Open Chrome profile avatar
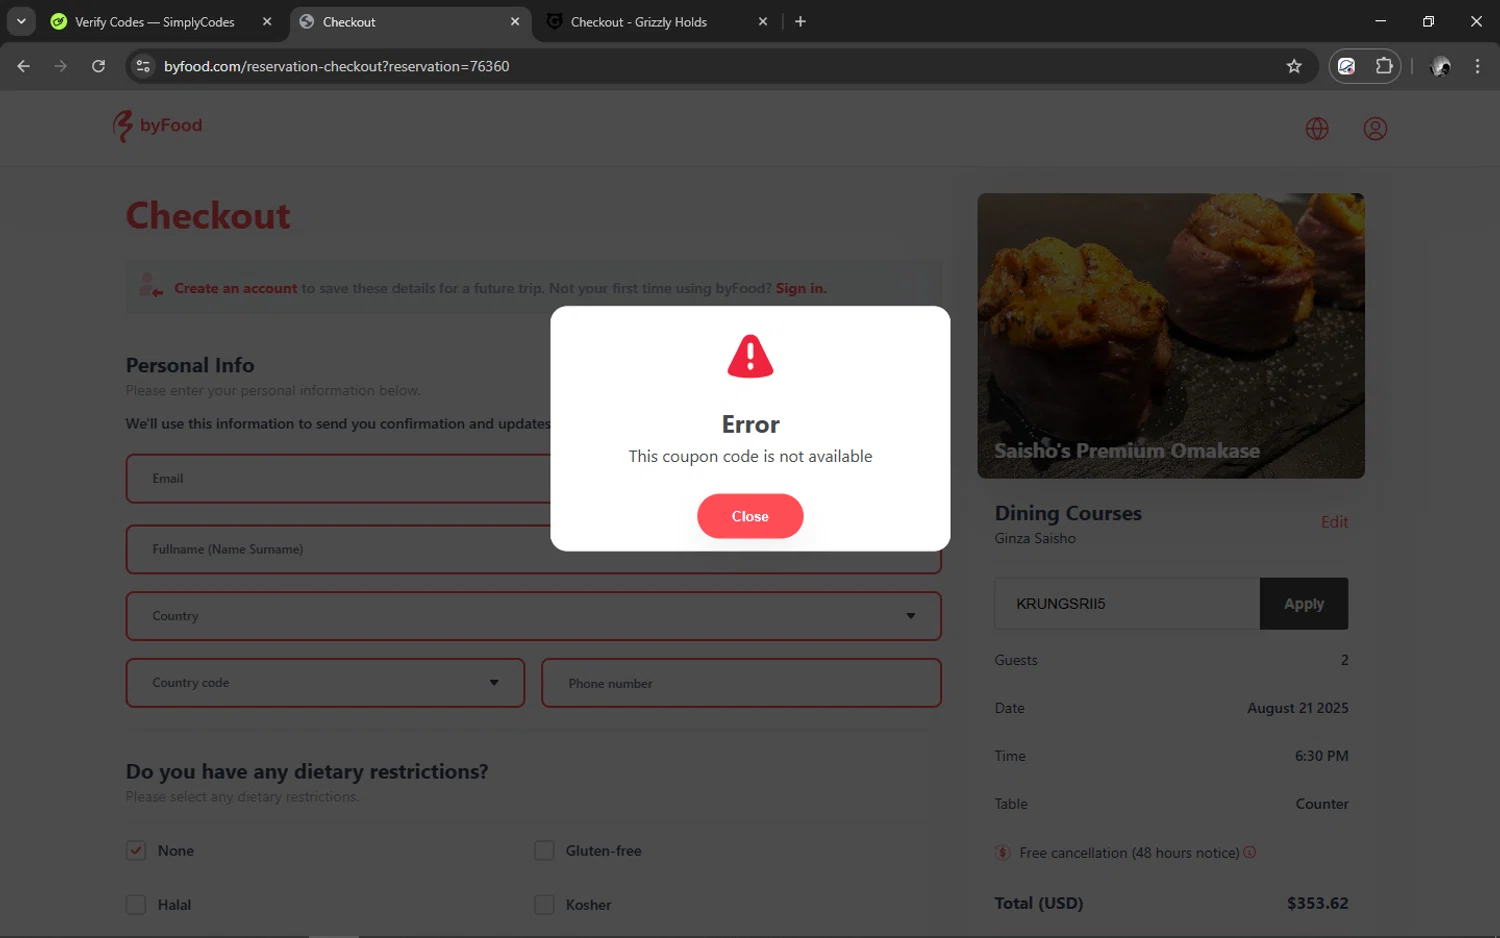 click(1441, 66)
